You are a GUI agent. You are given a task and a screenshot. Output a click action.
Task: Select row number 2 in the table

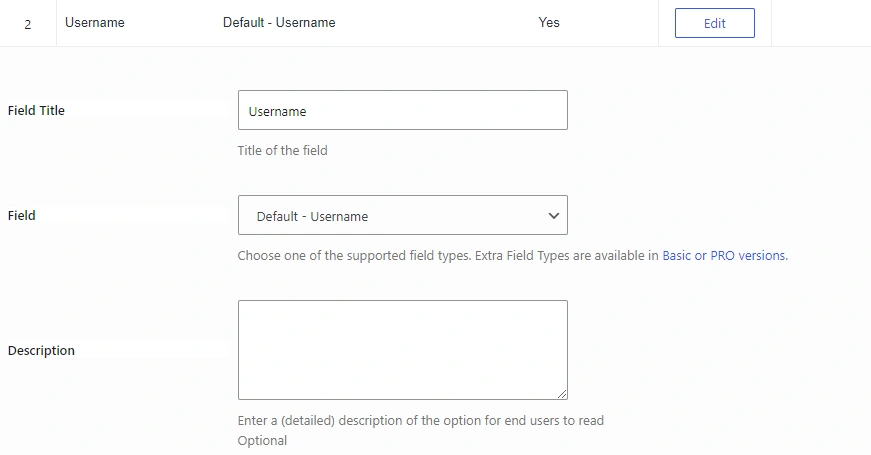click(x=27, y=24)
